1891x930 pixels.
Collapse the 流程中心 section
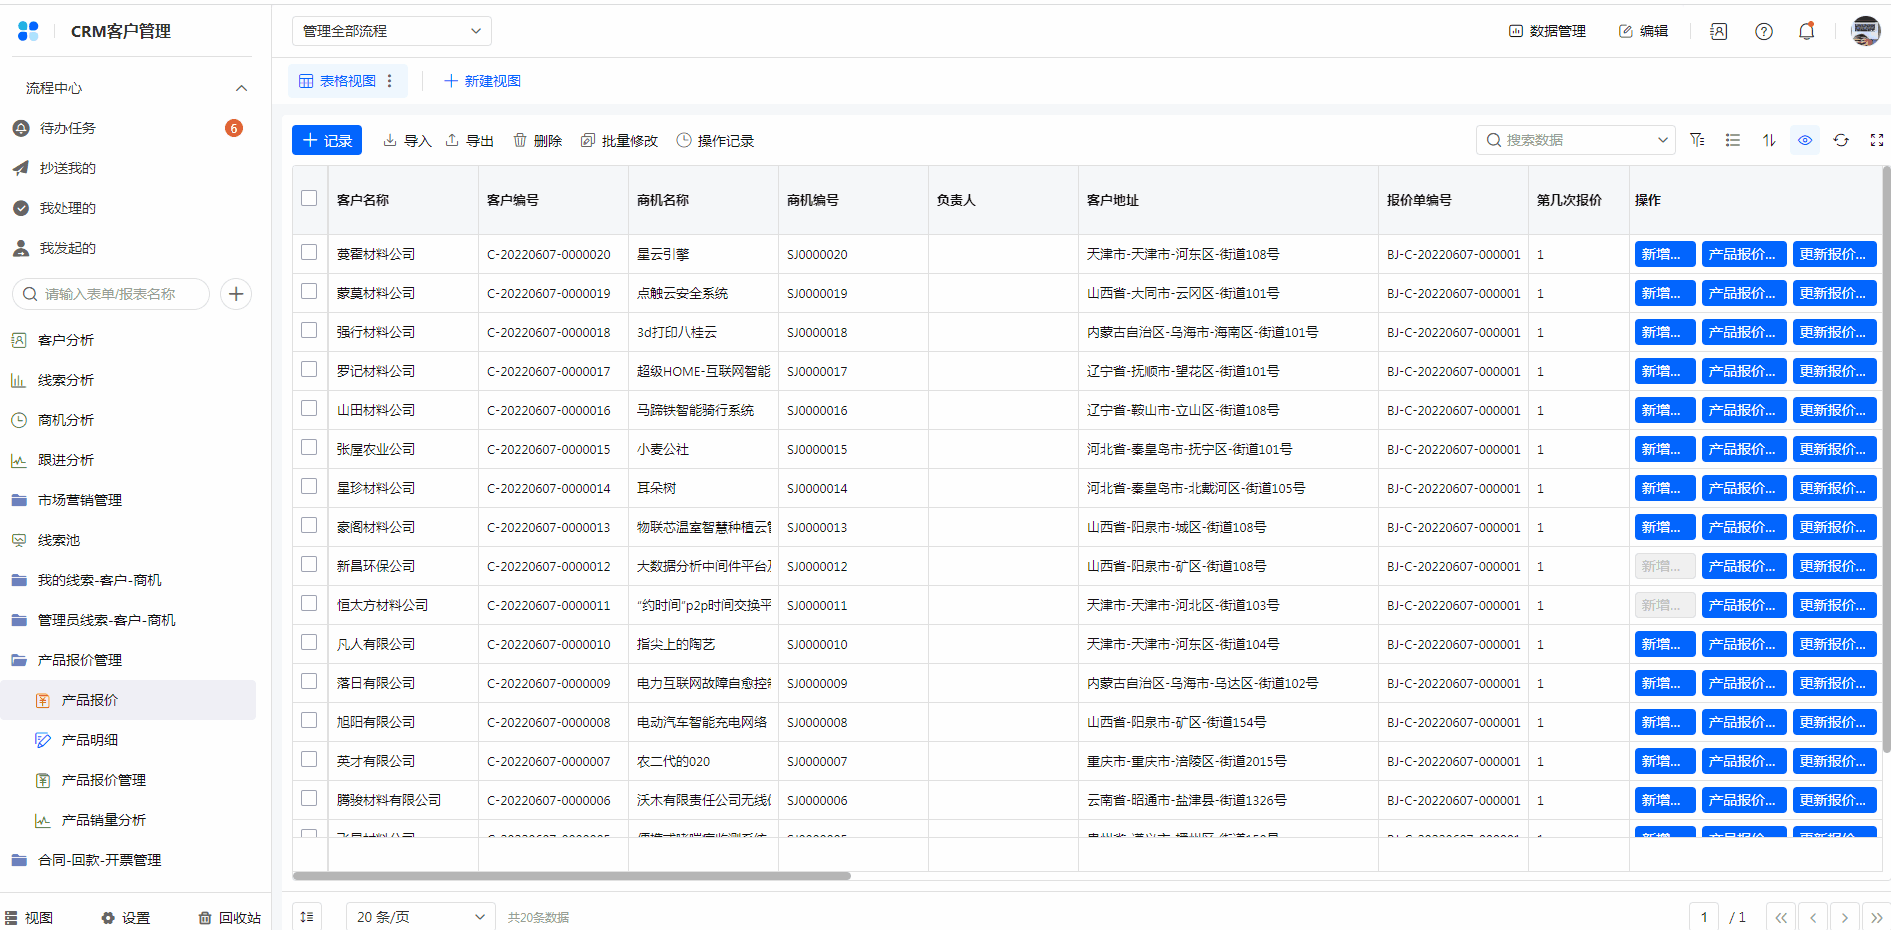pos(241,88)
